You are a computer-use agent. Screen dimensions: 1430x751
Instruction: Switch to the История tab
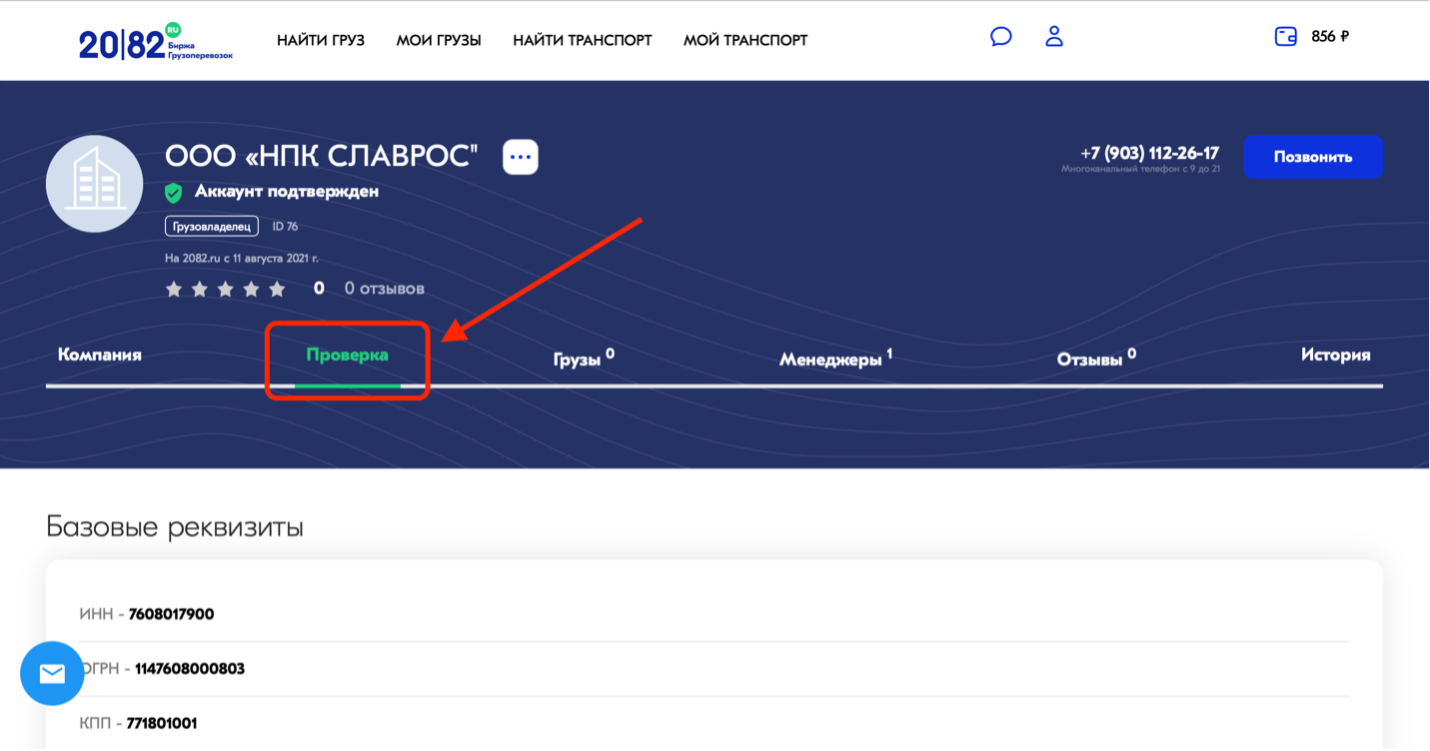tap(1336, 355)
